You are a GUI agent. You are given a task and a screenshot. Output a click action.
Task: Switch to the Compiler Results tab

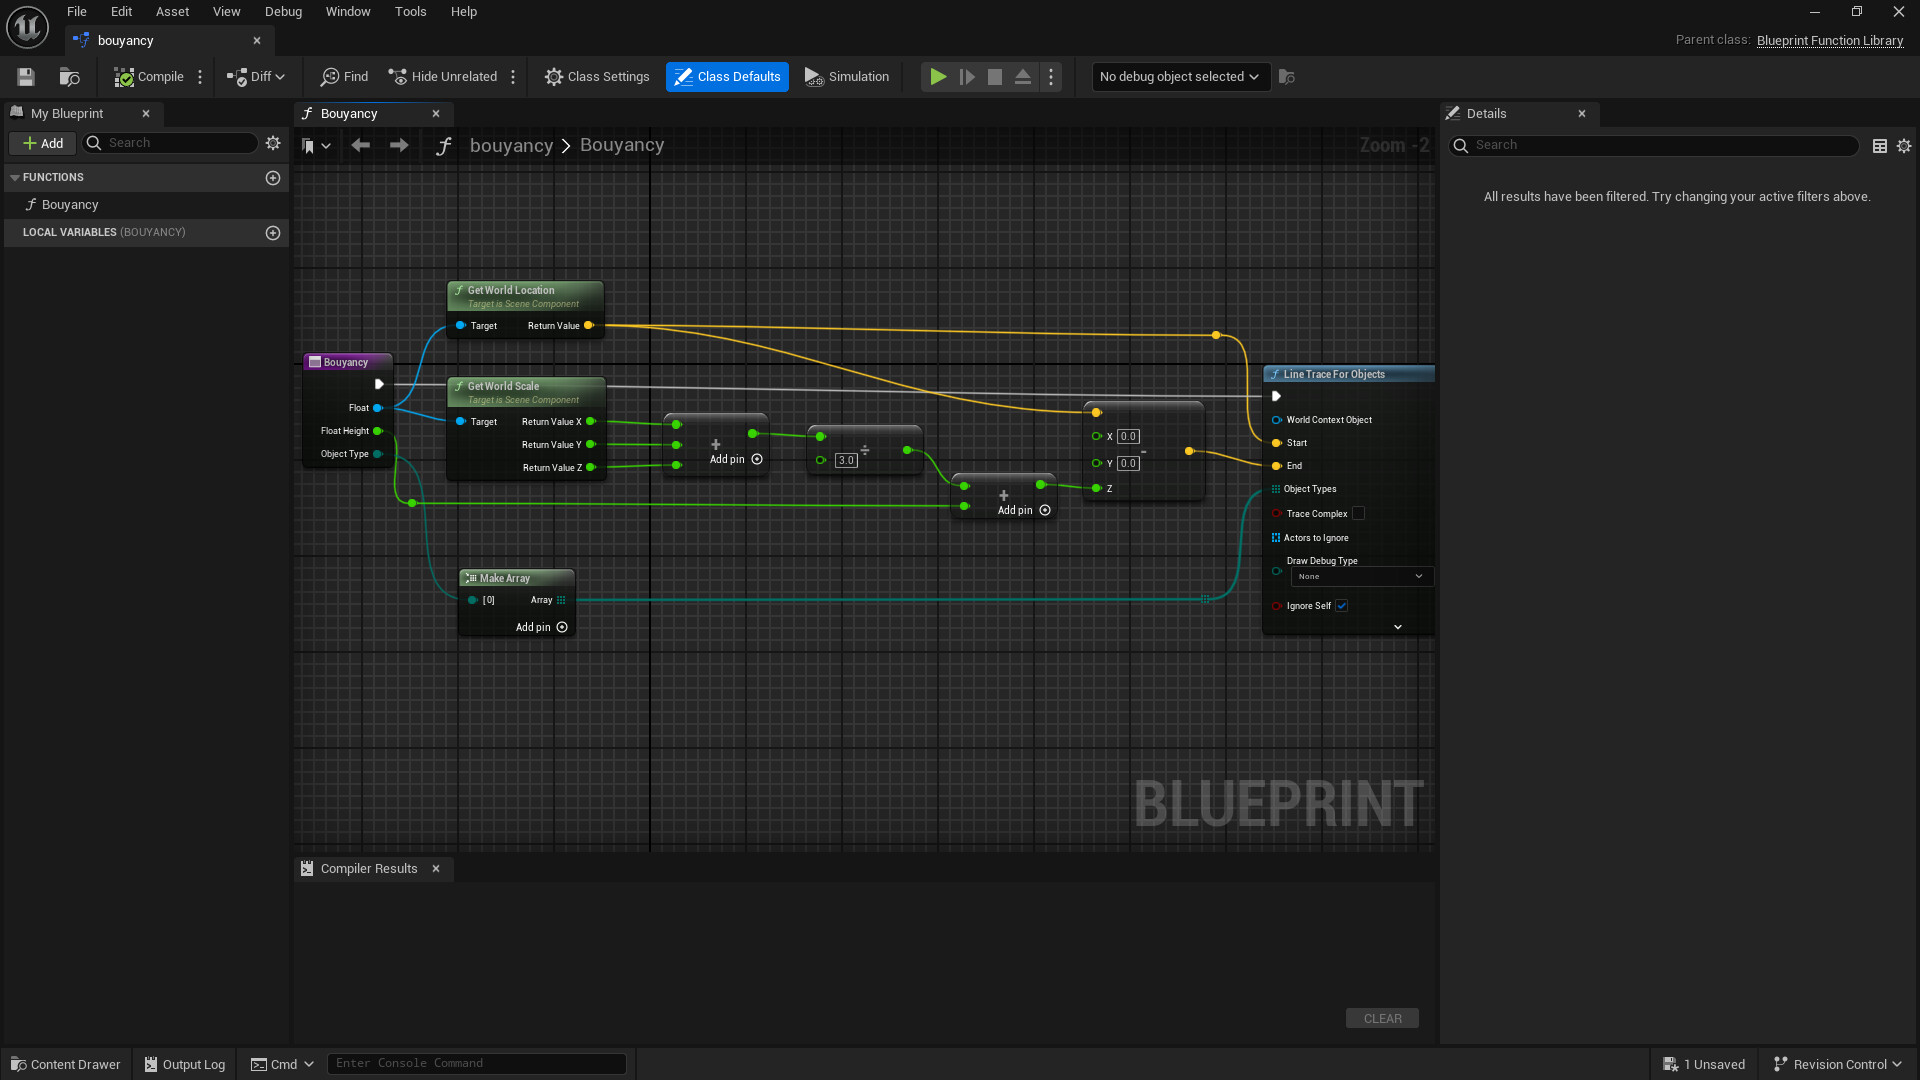pos(368,868)
